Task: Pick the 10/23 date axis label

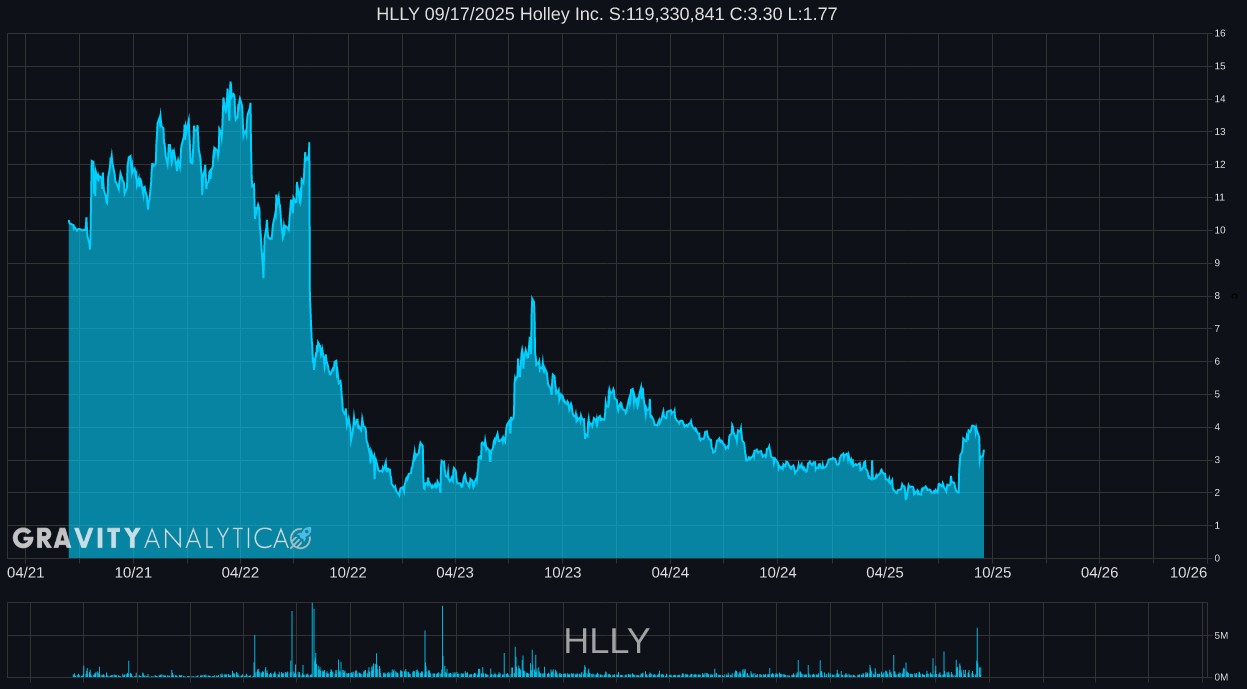Action: pyautogui.click(x=563, y=572)
